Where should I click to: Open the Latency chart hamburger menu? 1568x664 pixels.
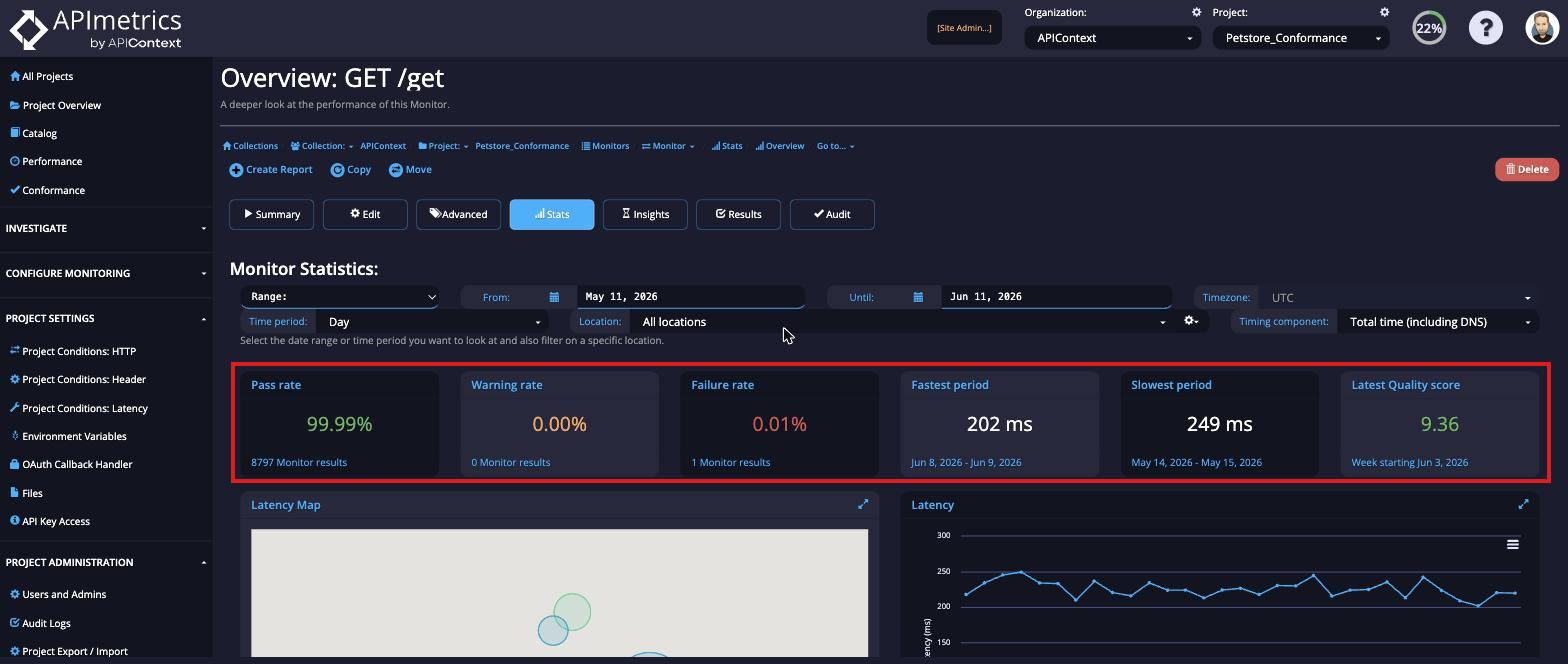pos(1513,544)
